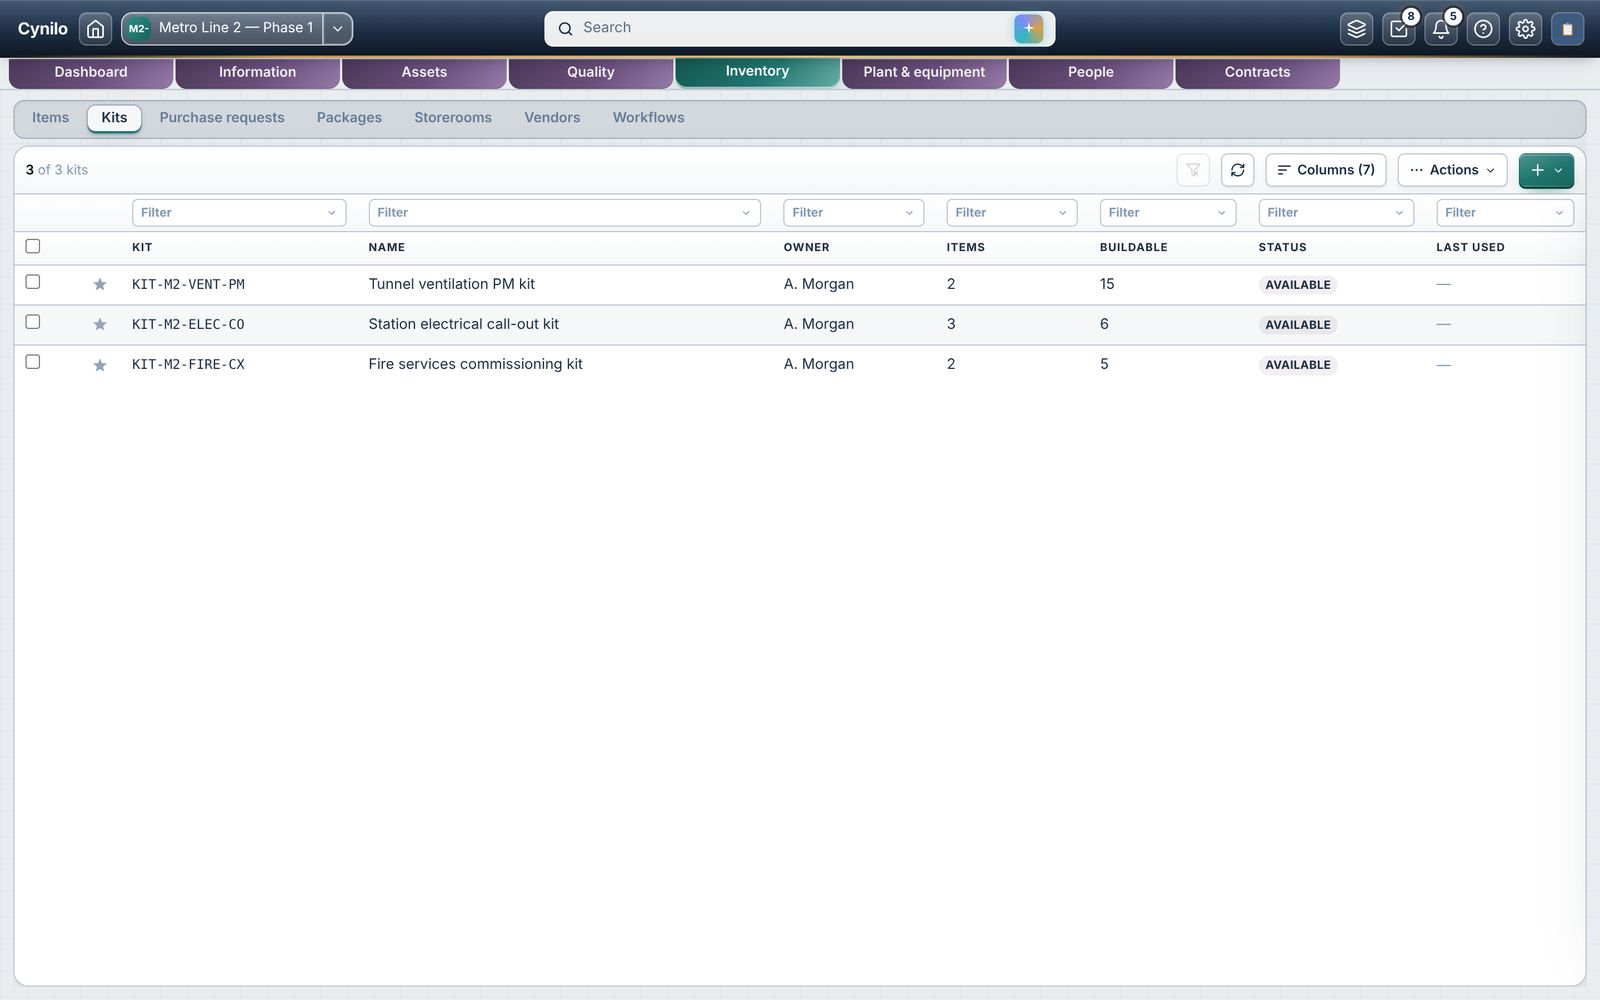Open the Workflows subtab
This screenshot has width=1600, height=1000.
pyautogui.click(x=648, y=118)
